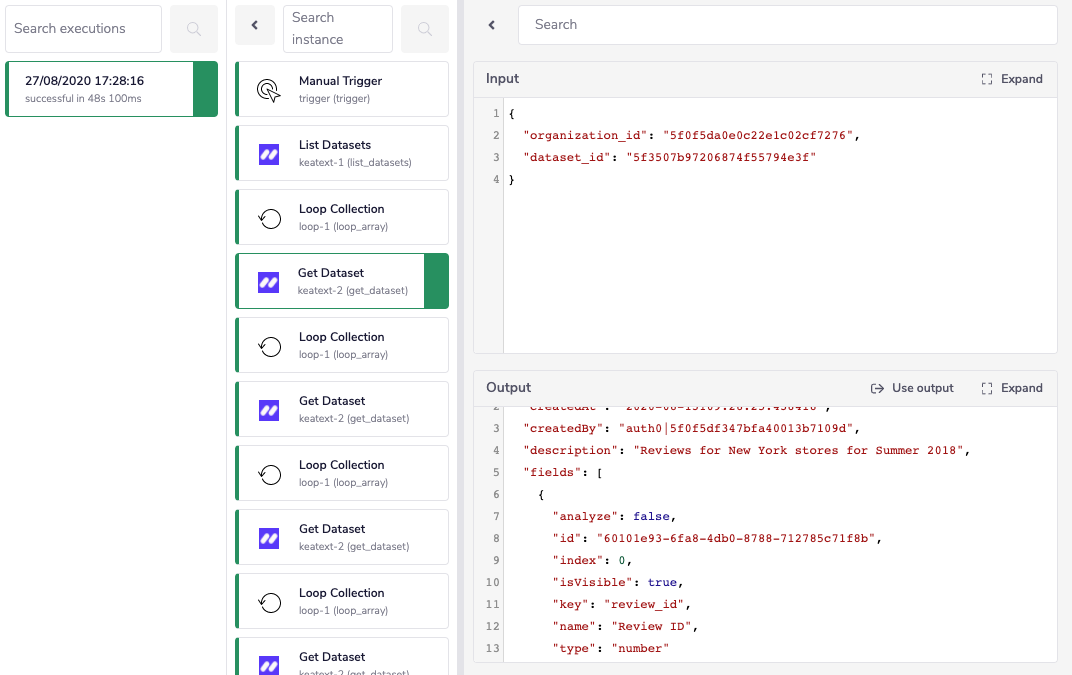Expand the Input panel
Screen dimensions: 1072x675
(x=1012, y=79)
